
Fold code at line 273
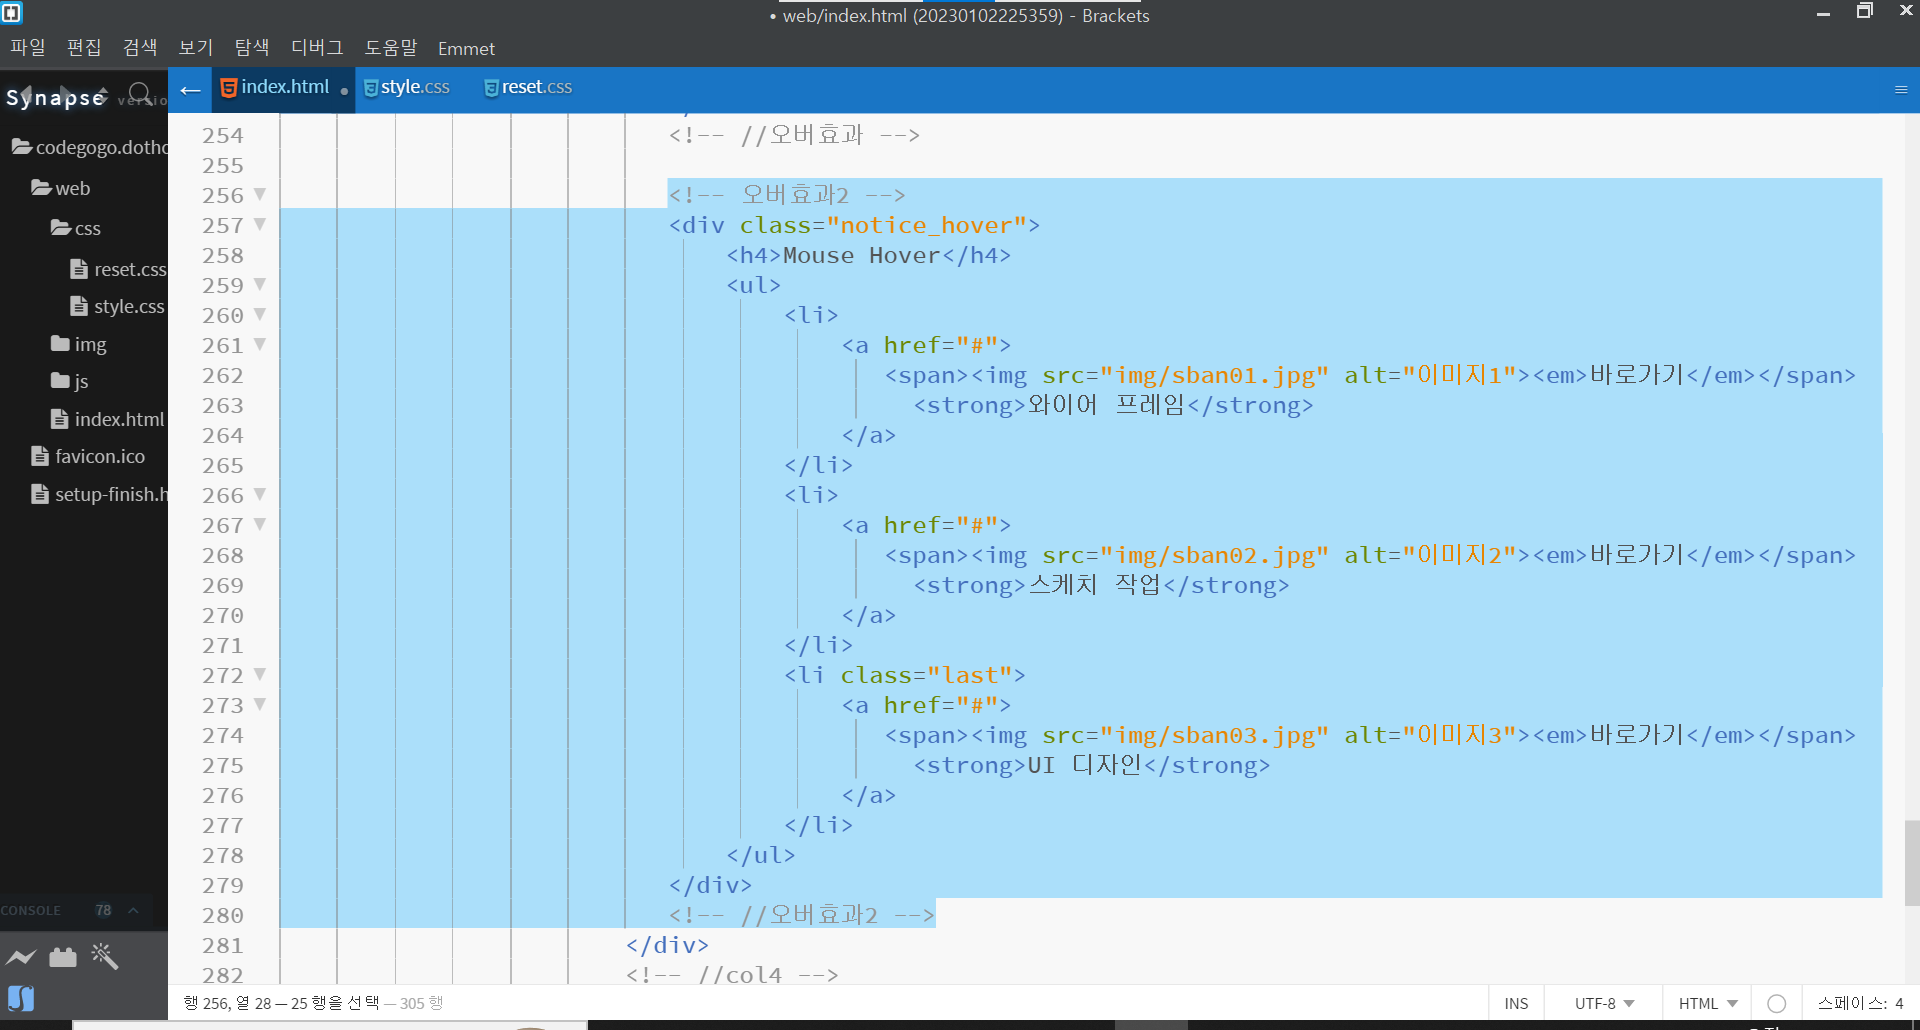260,704
